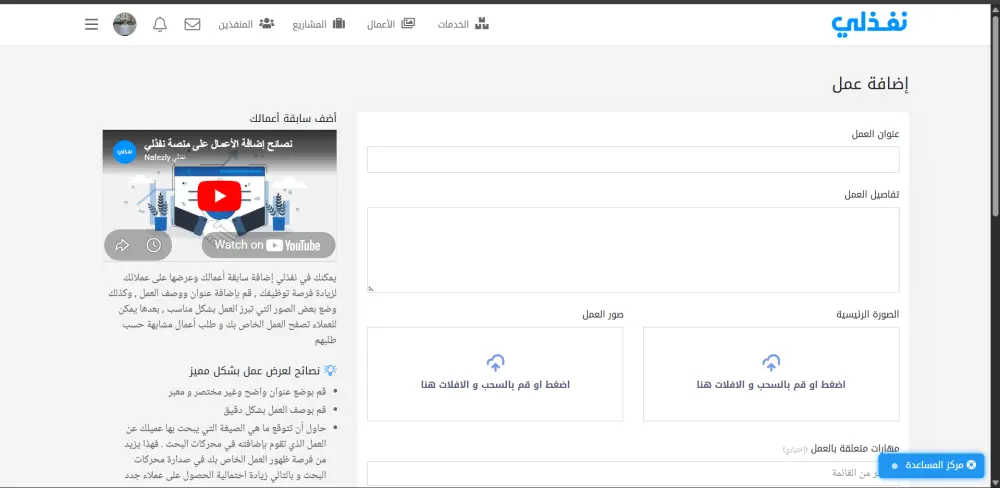1000x488 pixels.
Task: Click the الصورة الرئيسية upload area
Action: (x=771, y=374)
